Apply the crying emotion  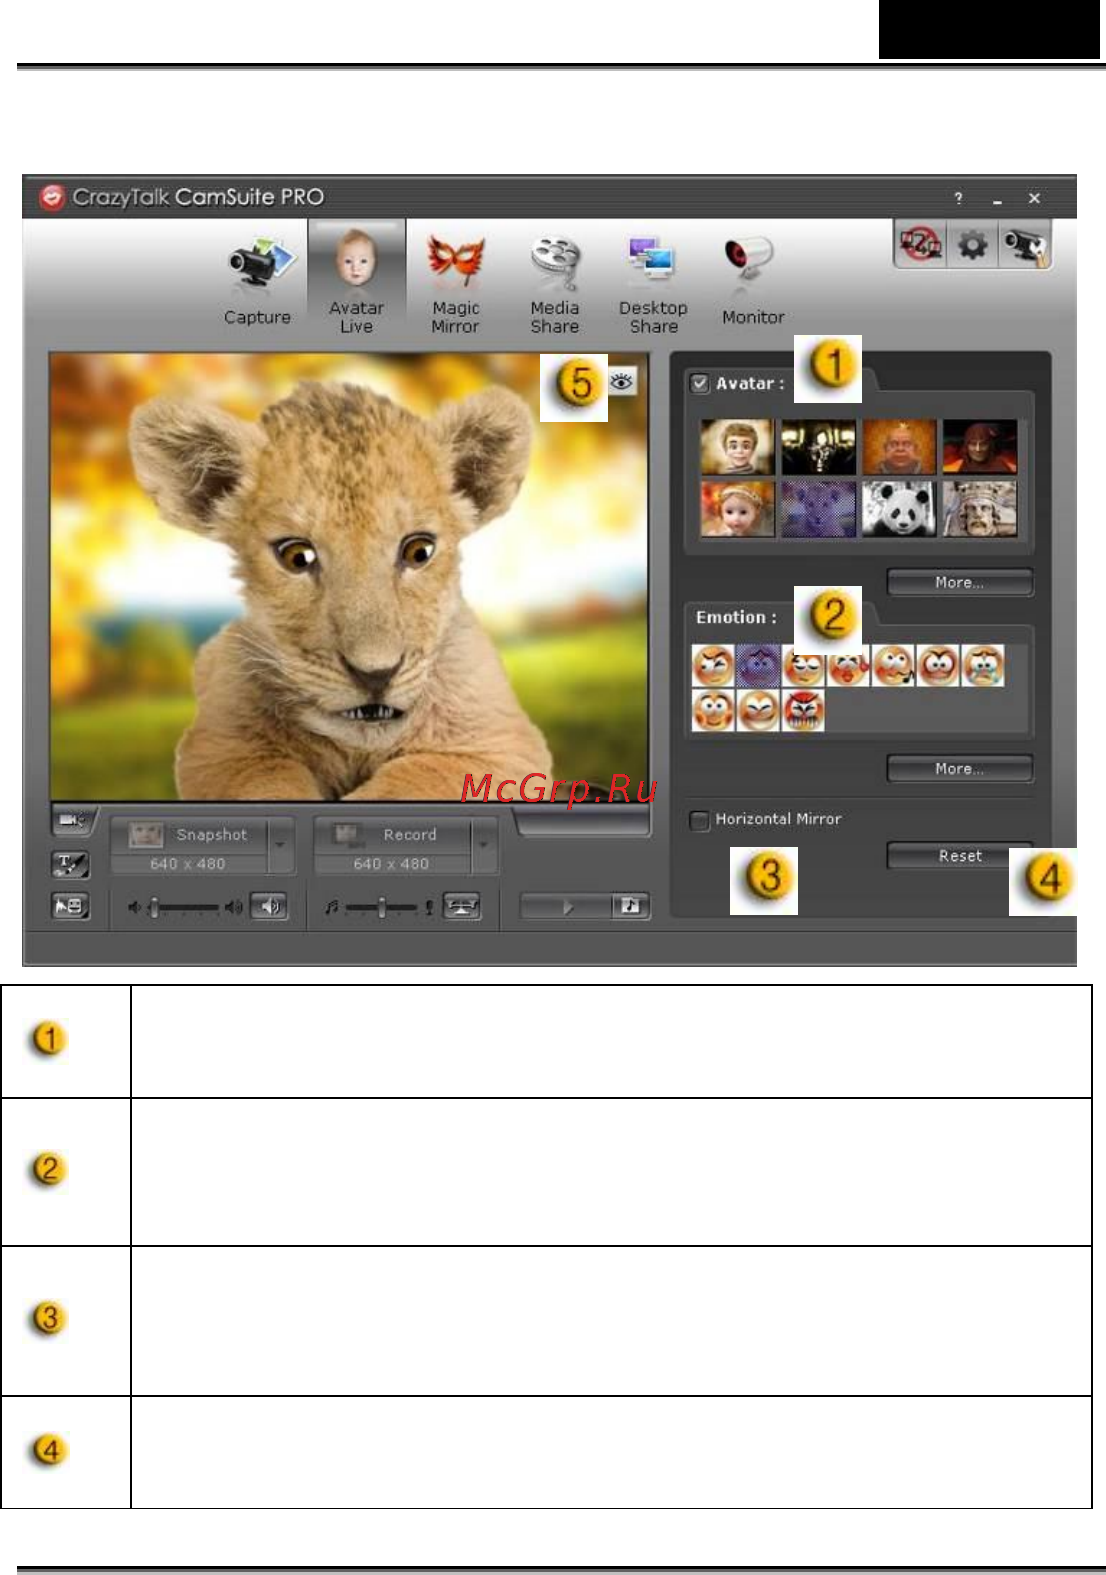[x=983, y=666]
